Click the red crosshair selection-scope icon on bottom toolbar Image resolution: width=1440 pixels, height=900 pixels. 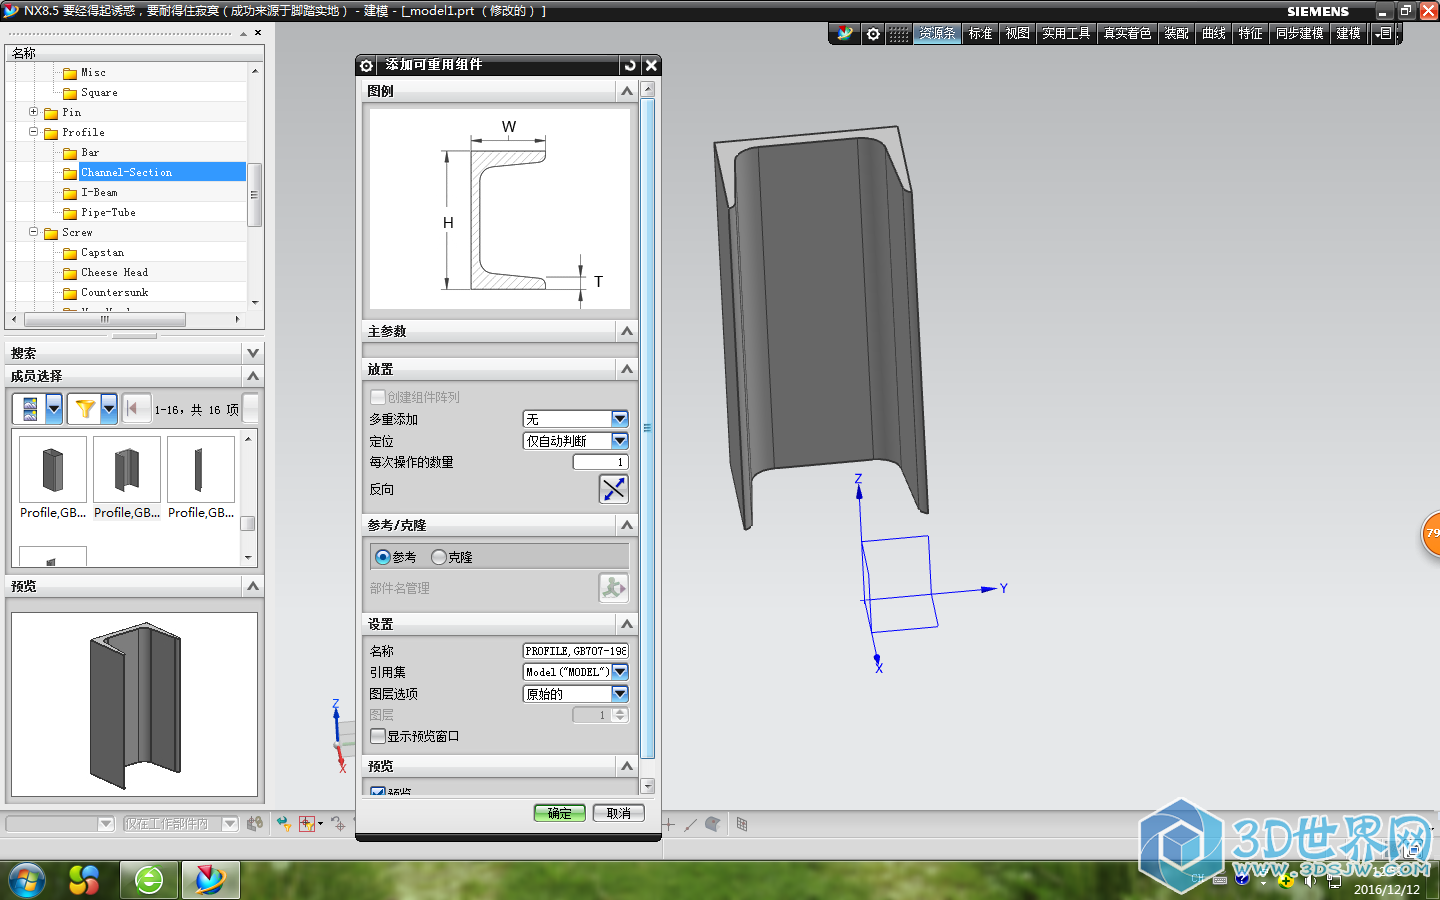[307, 824]
